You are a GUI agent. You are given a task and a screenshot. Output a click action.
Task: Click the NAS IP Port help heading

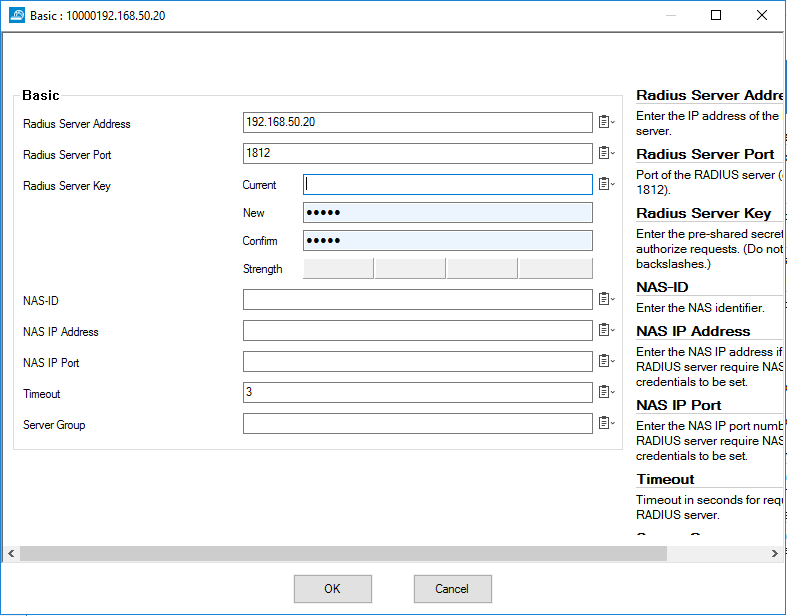(679, 405)
